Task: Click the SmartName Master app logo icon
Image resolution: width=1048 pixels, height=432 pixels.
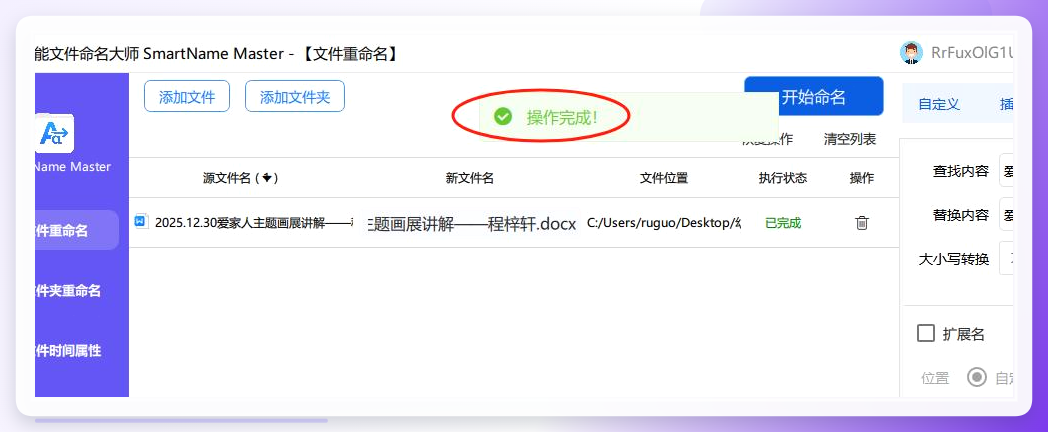Action: coord(54,134)
